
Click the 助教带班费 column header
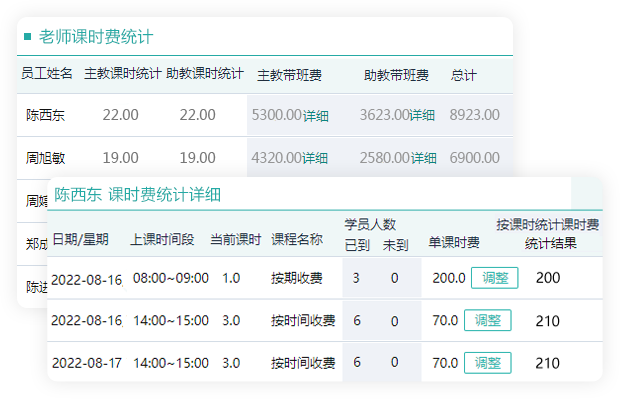point(396,75)
